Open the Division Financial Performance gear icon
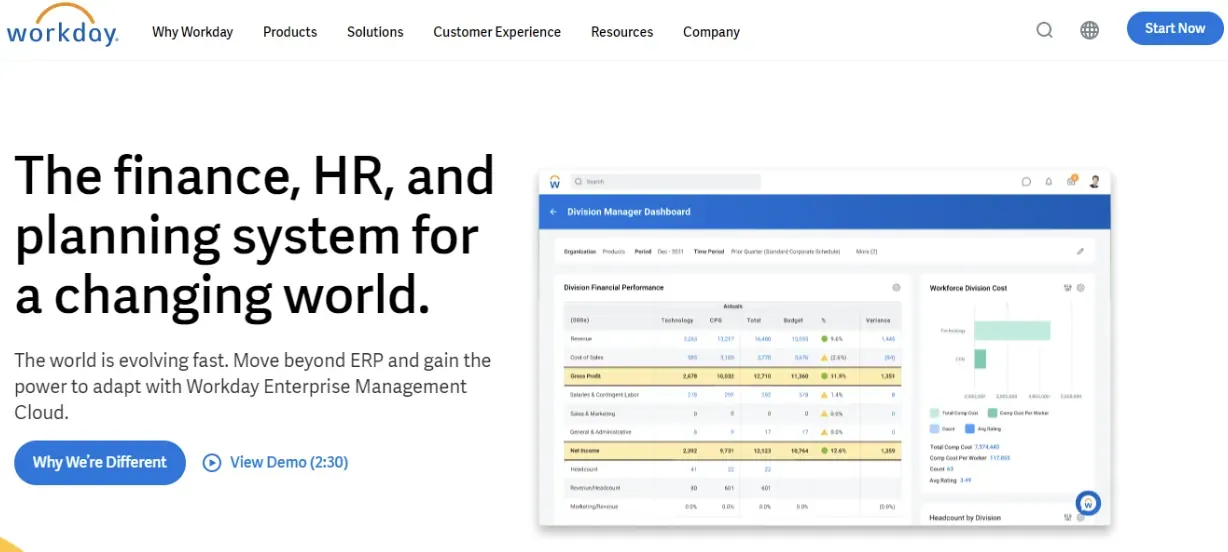Screen dimensions: 1228x552 tap(896, 288)
